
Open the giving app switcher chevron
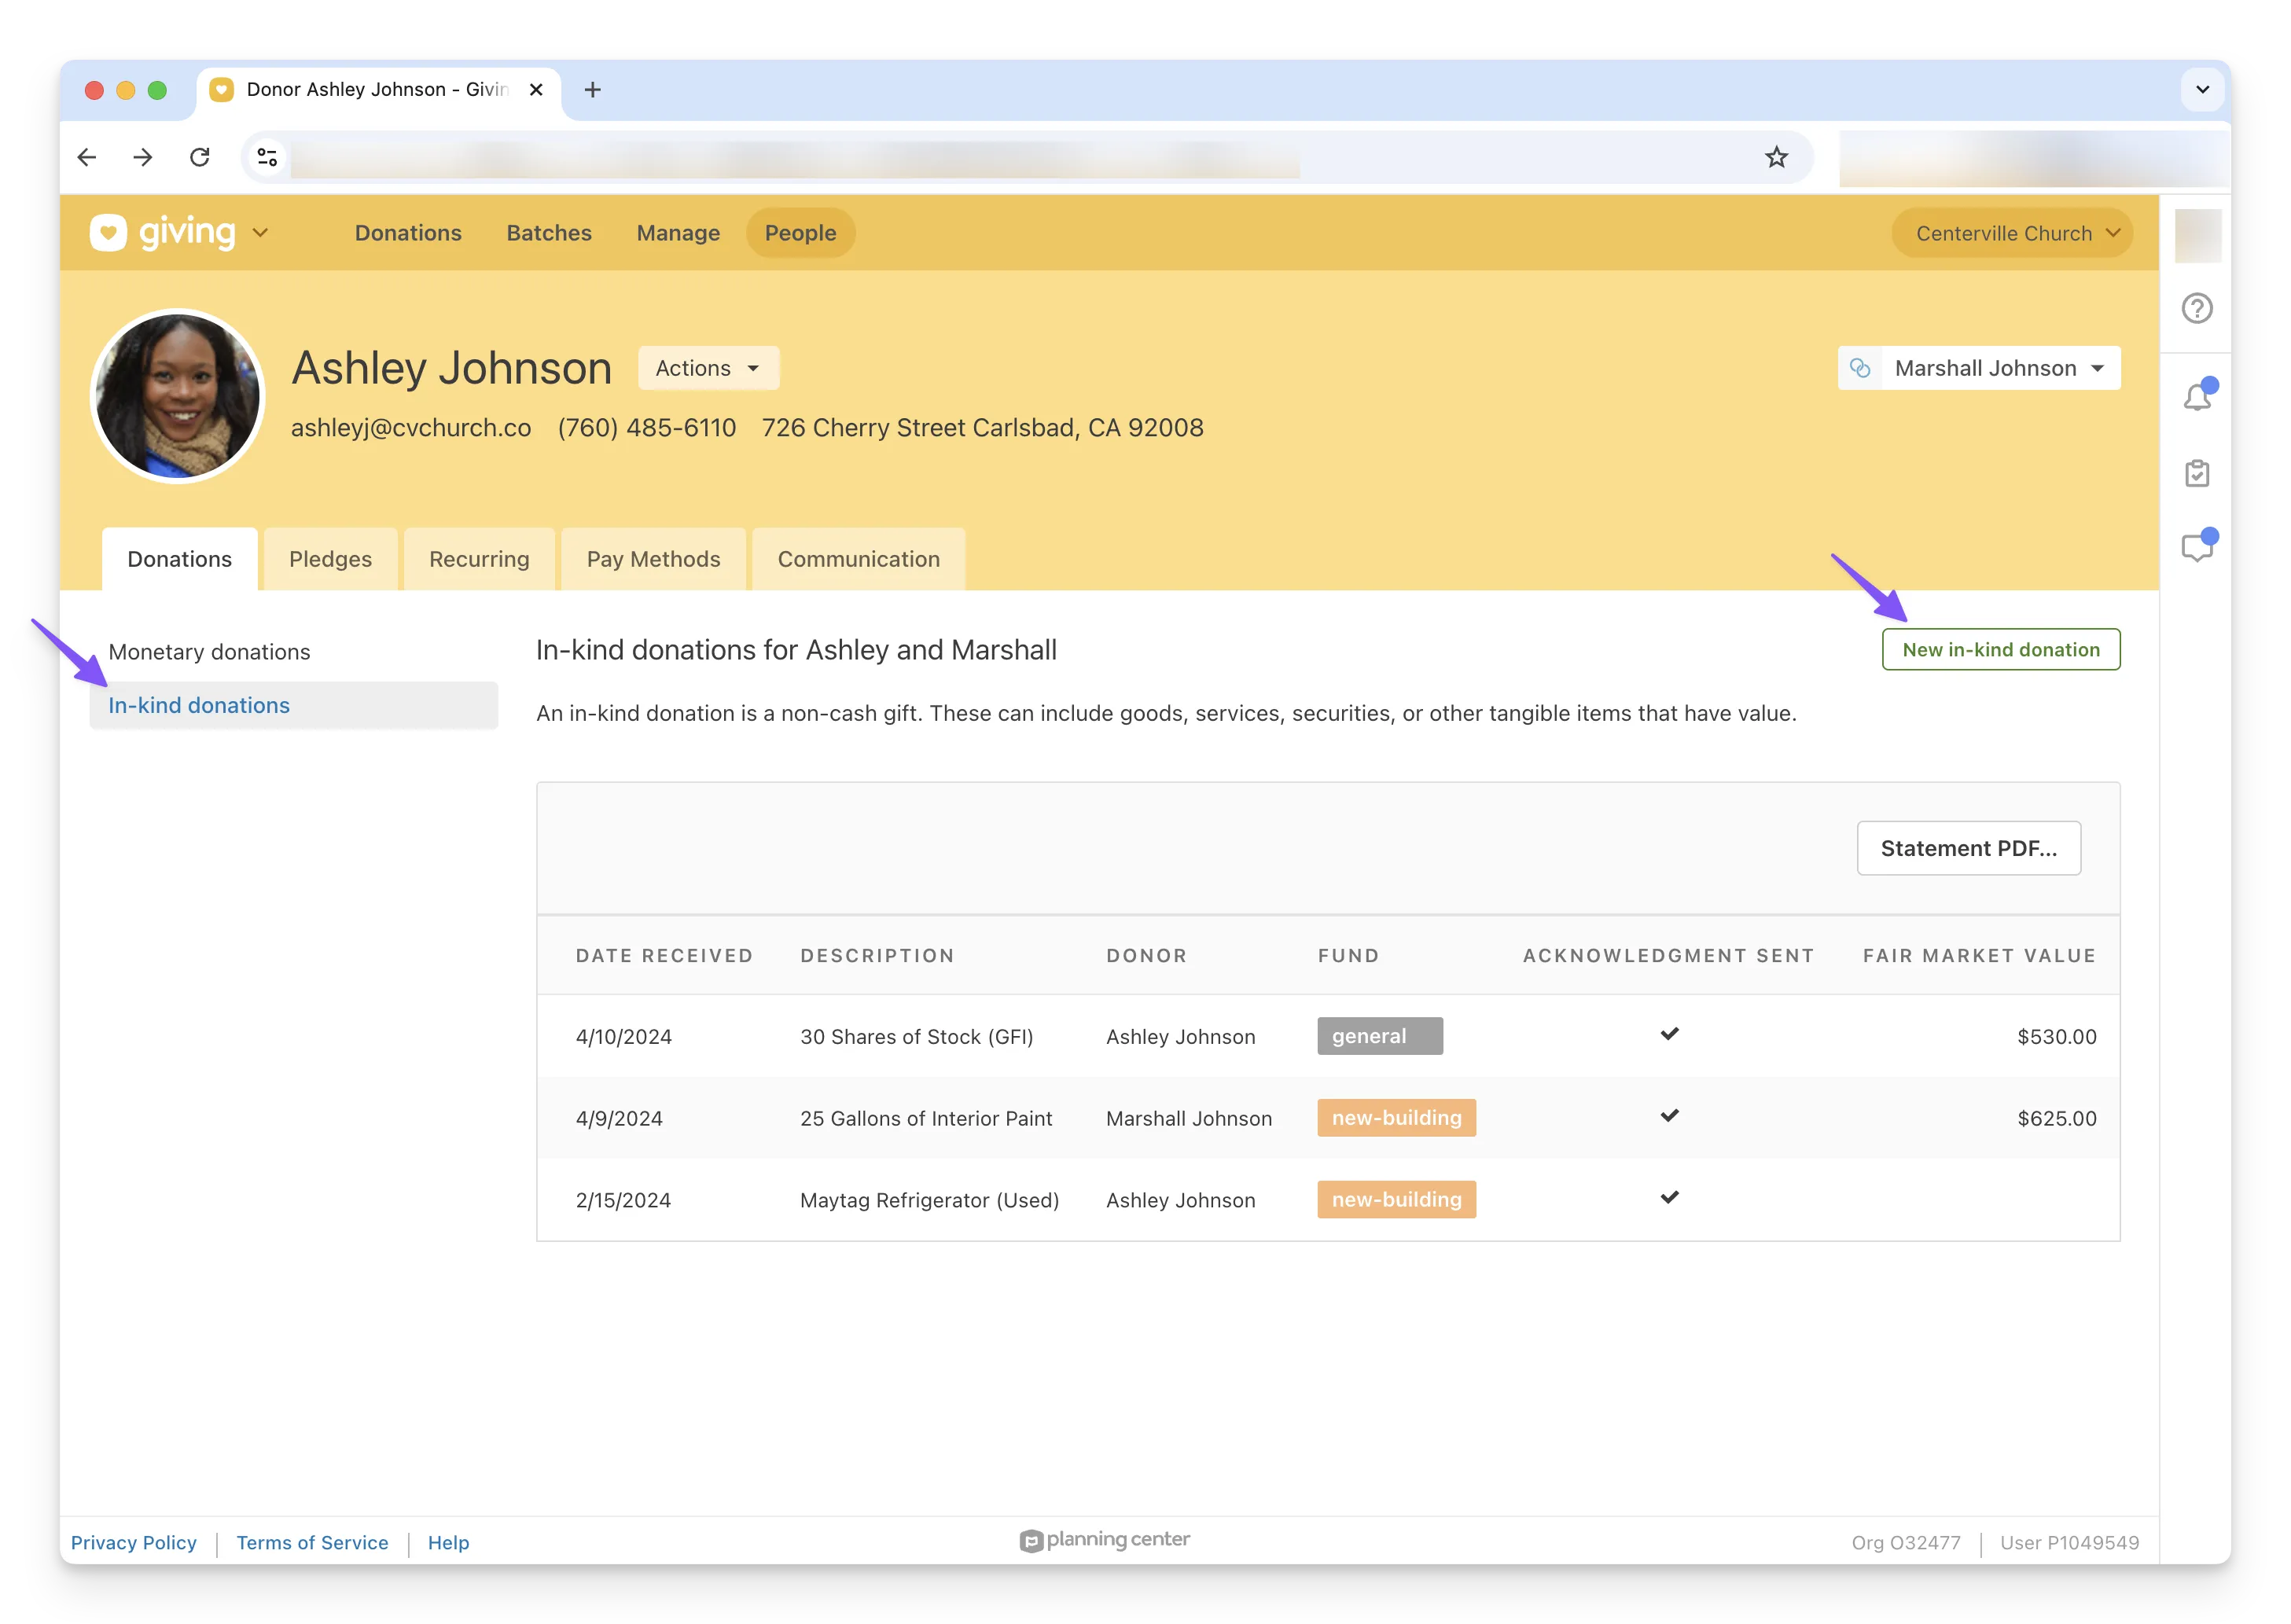coord(261,233)
